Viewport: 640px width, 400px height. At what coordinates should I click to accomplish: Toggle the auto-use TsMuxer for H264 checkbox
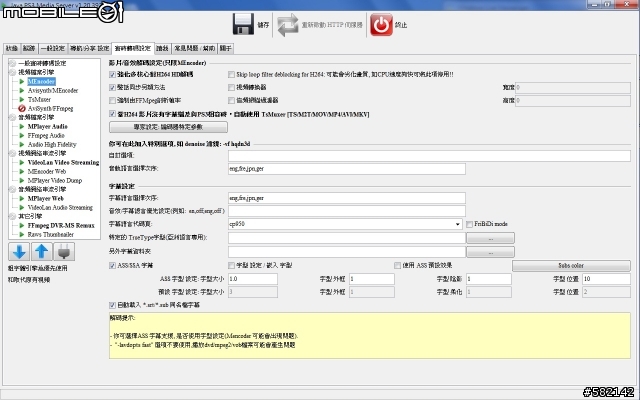pyautogui.click(x=112, y=114)
